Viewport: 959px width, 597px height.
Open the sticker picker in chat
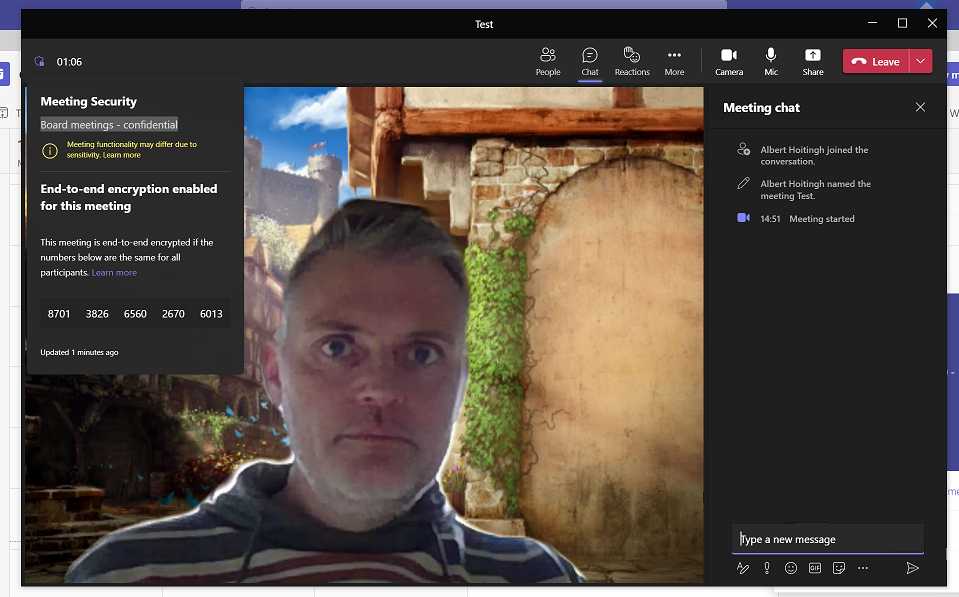[x=839, y=568]
